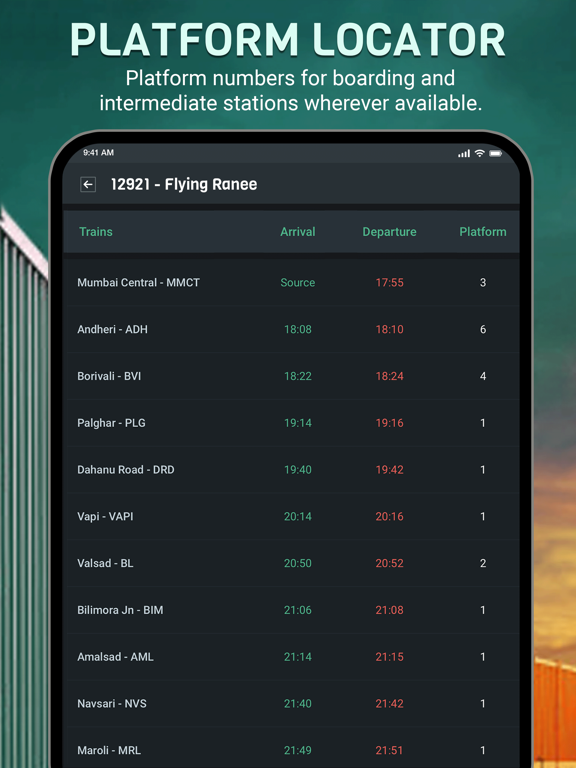This screenshot has width=576, height=768.
Task: Select Mumbai Central - MMCT station
Action: (139, 283)
